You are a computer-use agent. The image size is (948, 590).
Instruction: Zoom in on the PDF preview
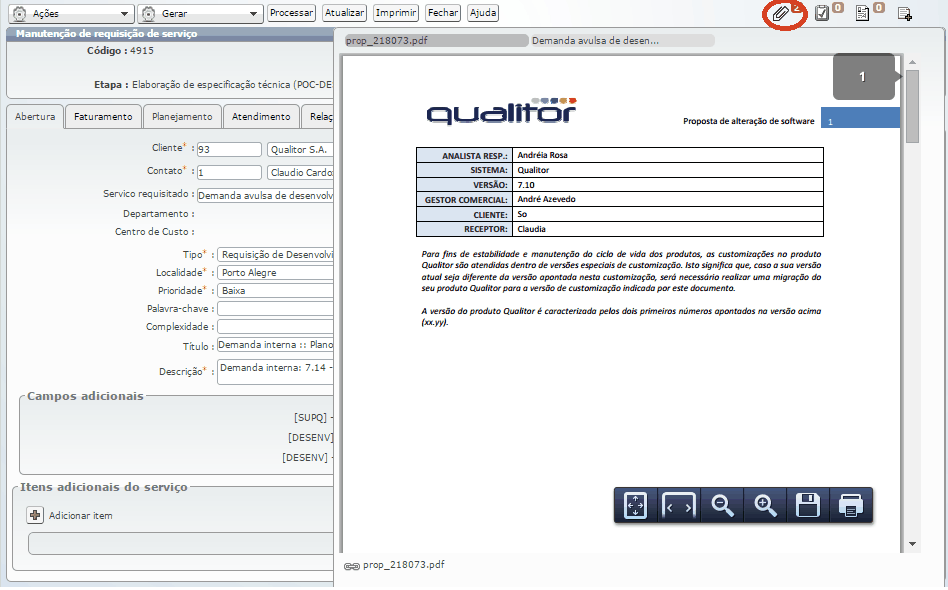click(x=765, y=506)
